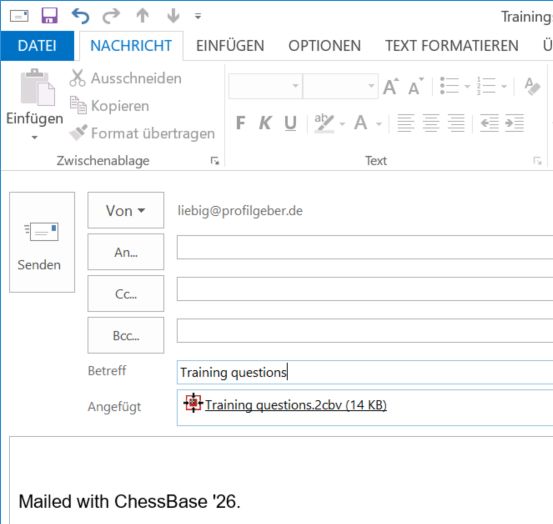Open the font color A dropdown

(x=379, y=124)
